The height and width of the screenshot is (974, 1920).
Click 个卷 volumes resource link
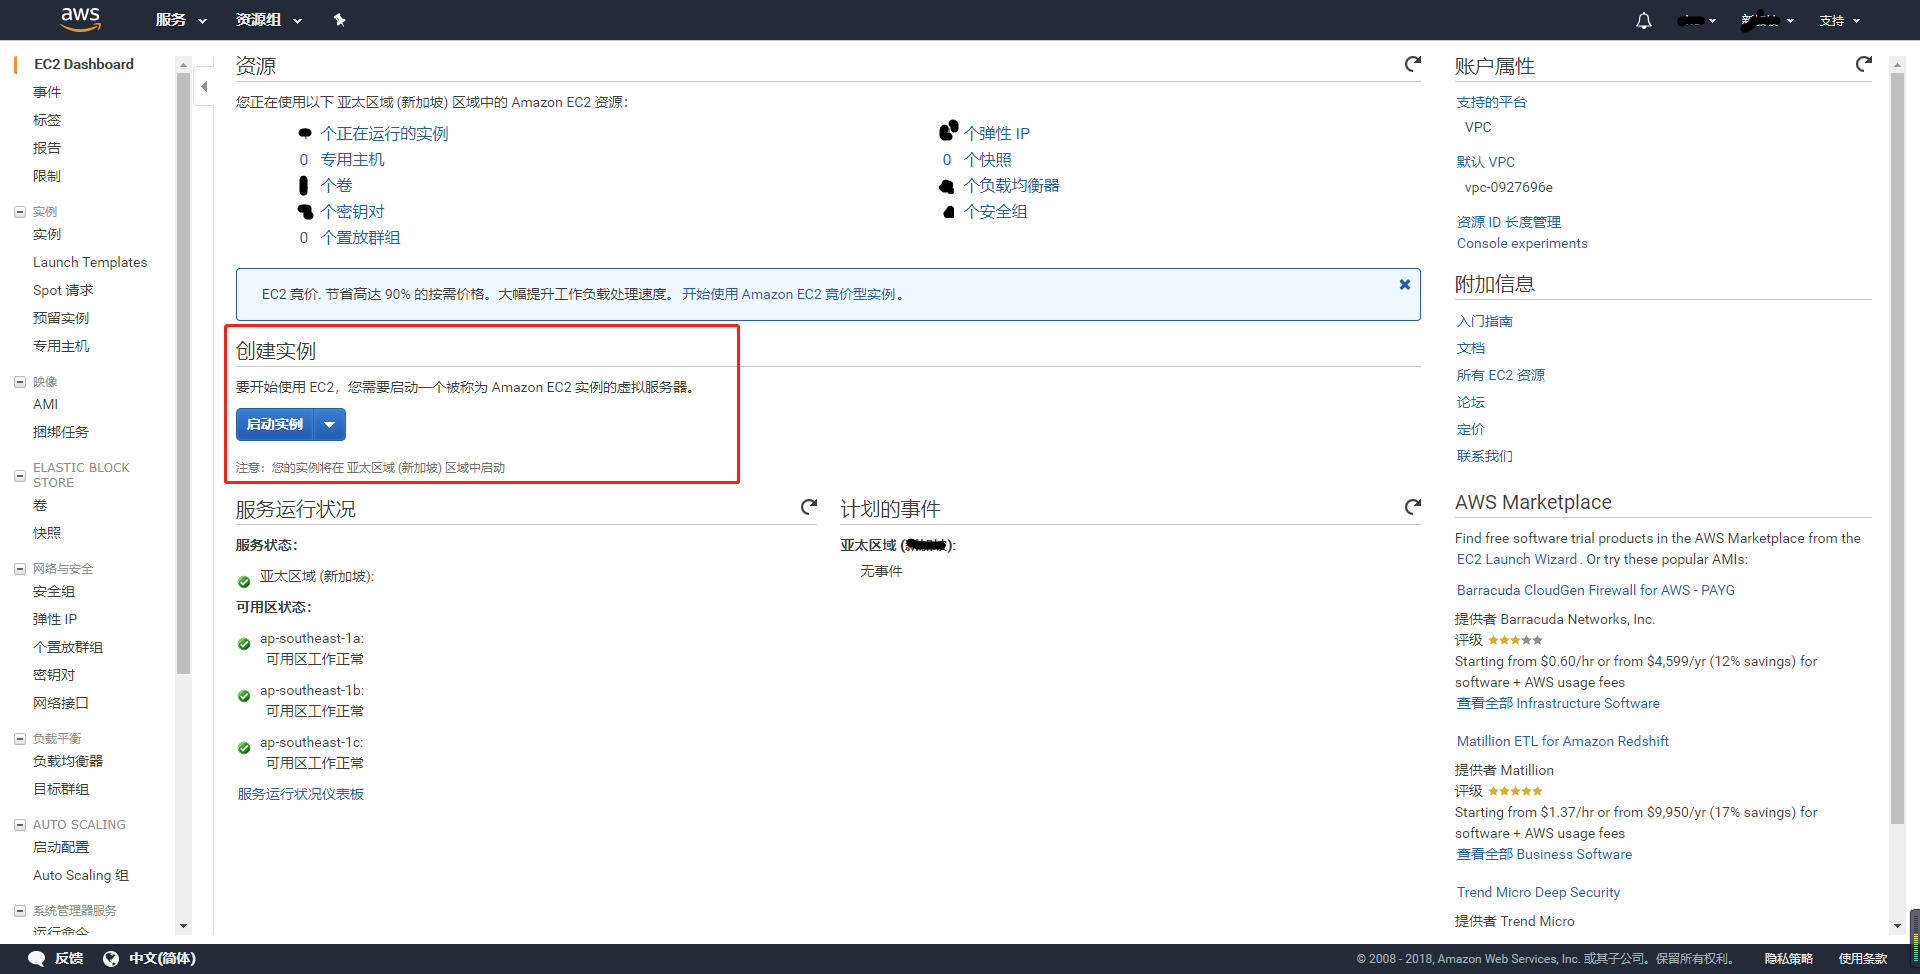(x=336, y=186)
